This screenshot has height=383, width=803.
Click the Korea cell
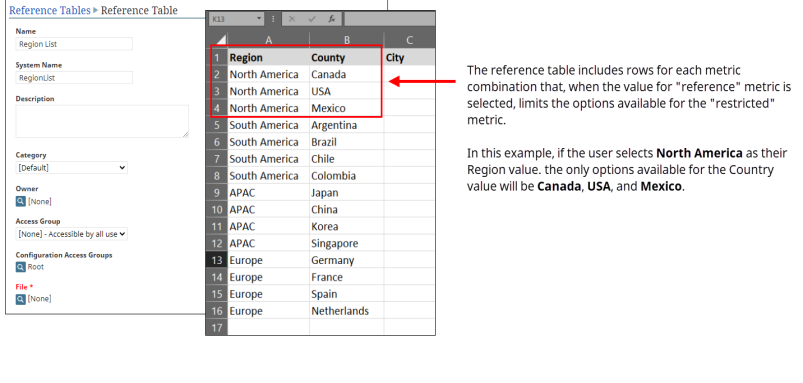tap(347, 226)
